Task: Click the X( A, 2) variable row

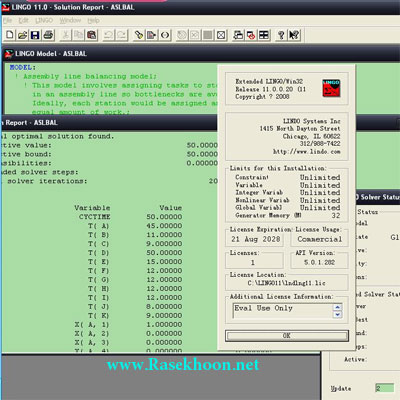Action: pyautogui.click(x=128, y=334)
